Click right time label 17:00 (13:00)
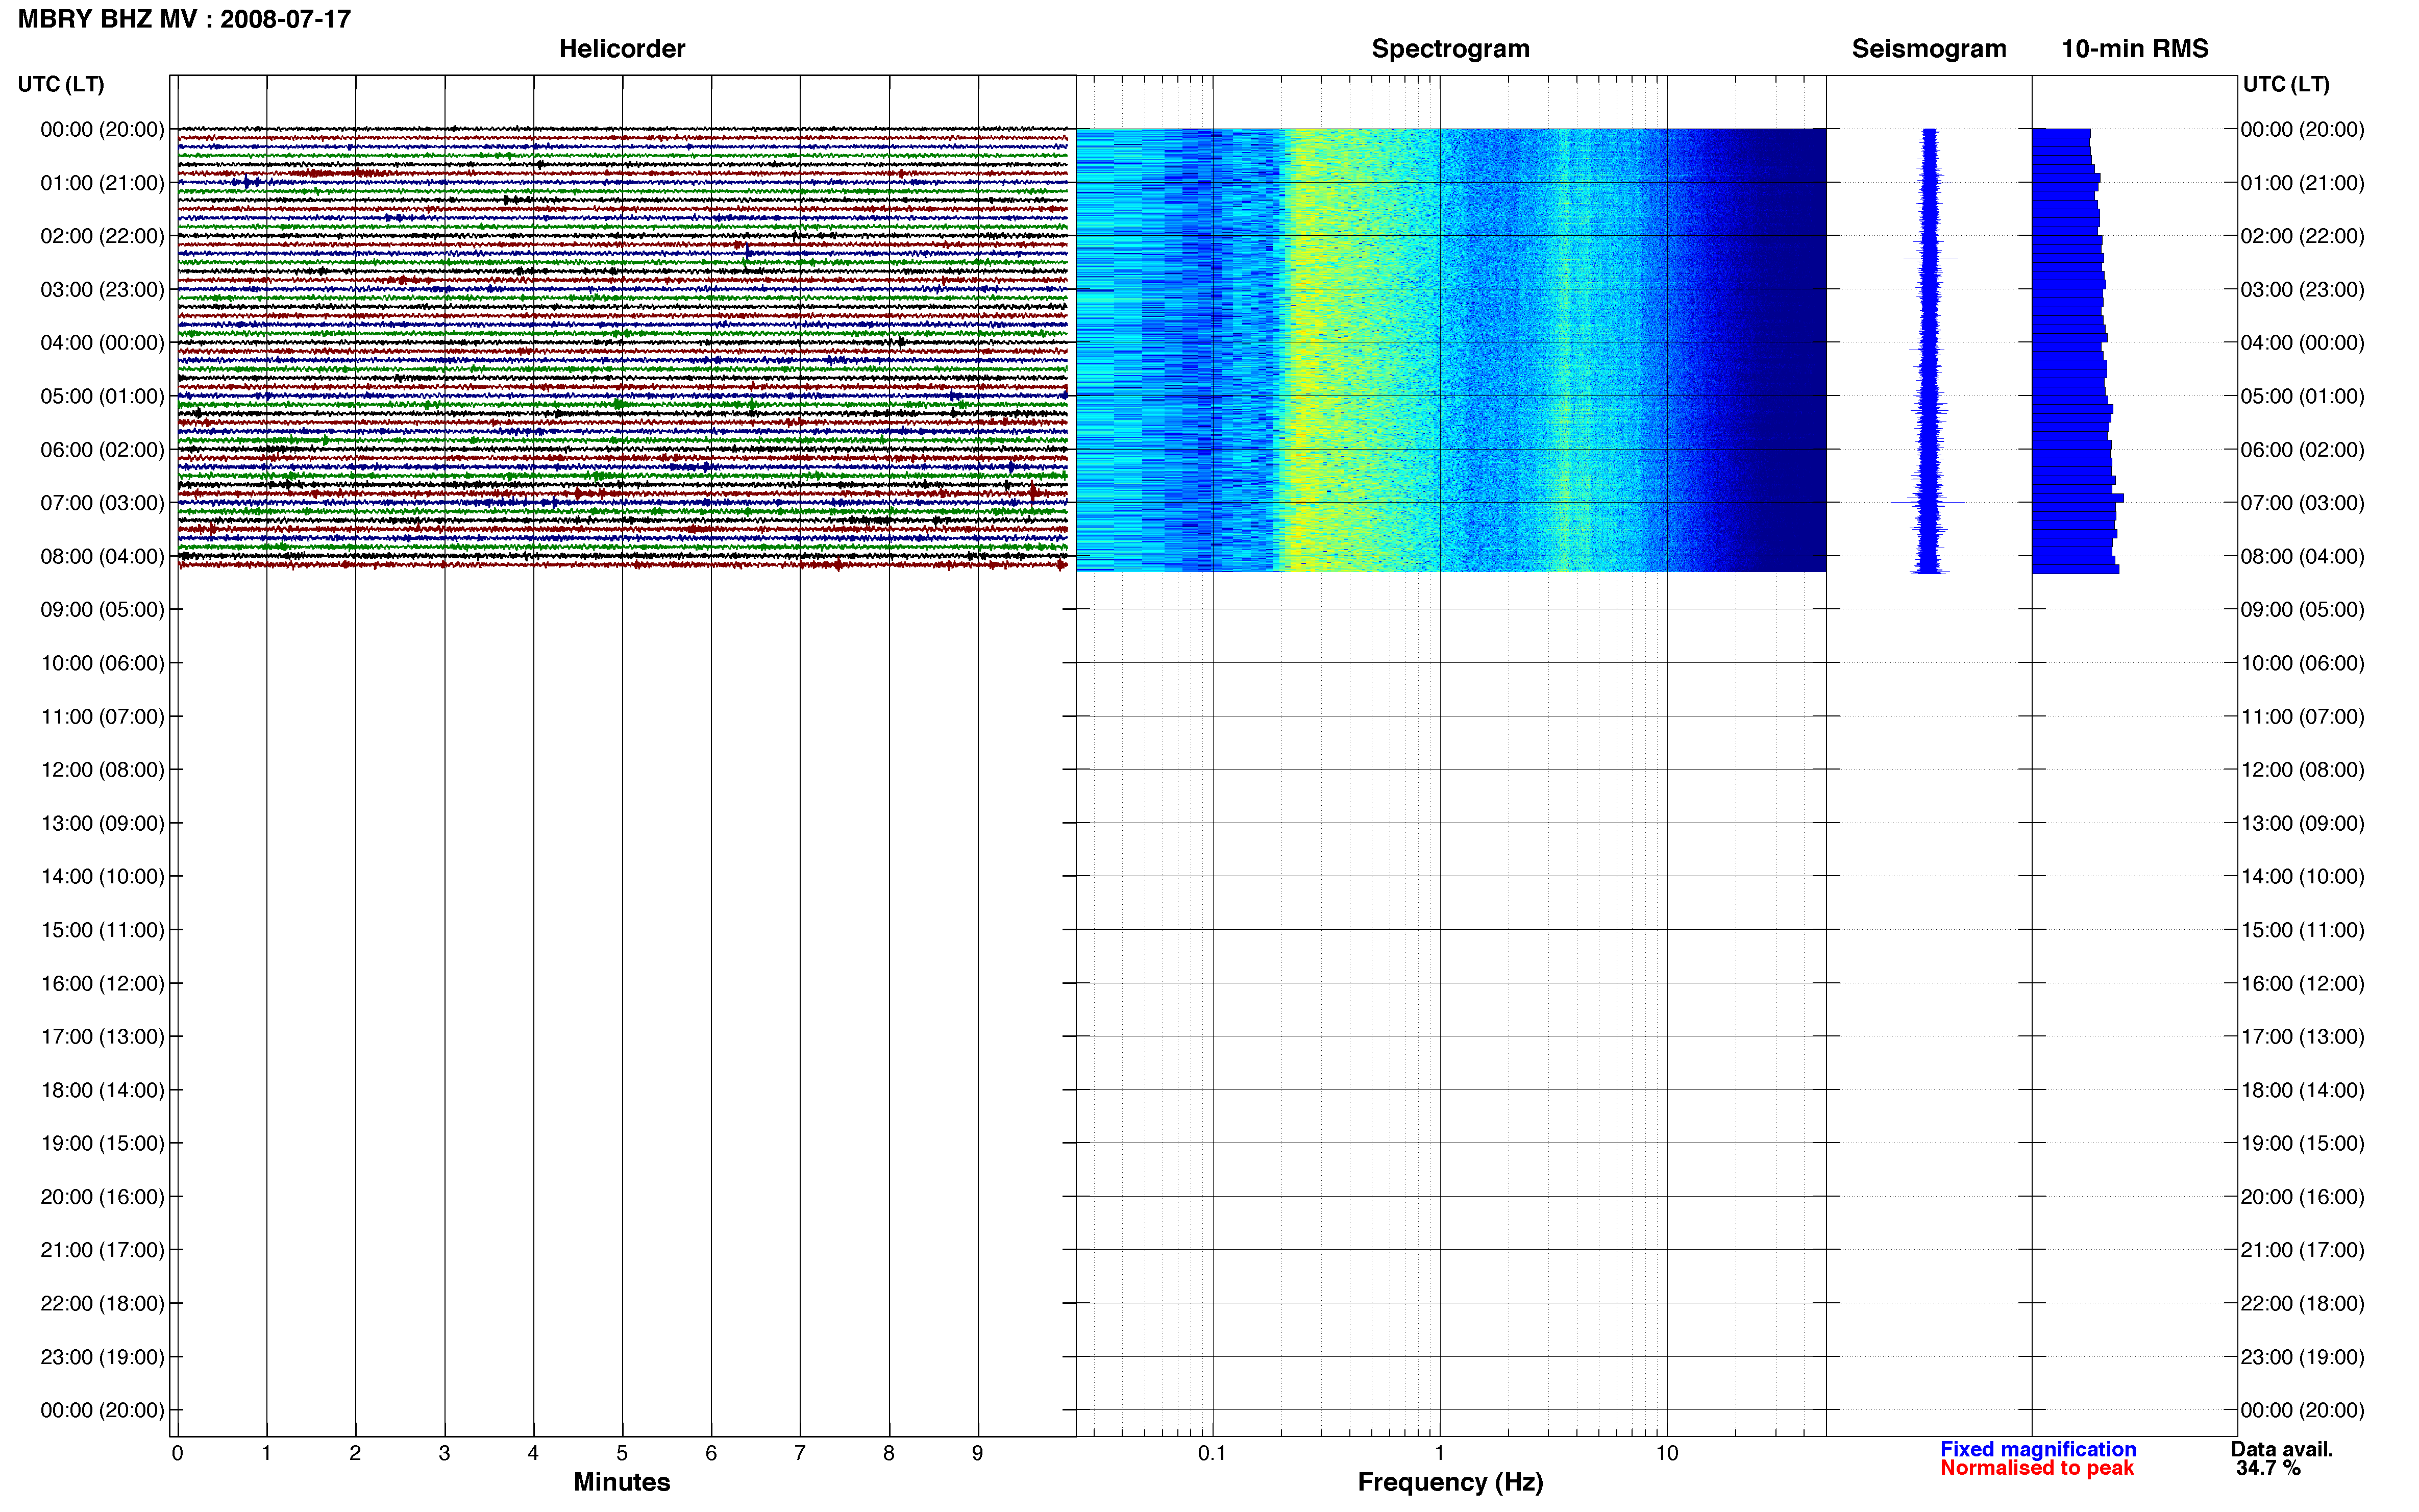The height and width of the screenshot is (1512, 2419). (2302, 1036)
